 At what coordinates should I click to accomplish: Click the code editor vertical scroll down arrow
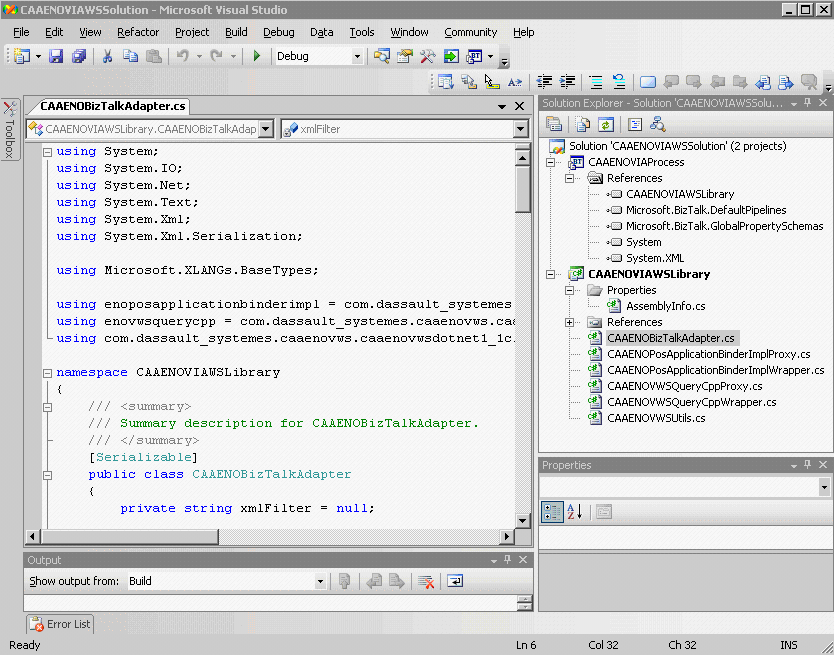pyautogui.click(x=522, y=521)
